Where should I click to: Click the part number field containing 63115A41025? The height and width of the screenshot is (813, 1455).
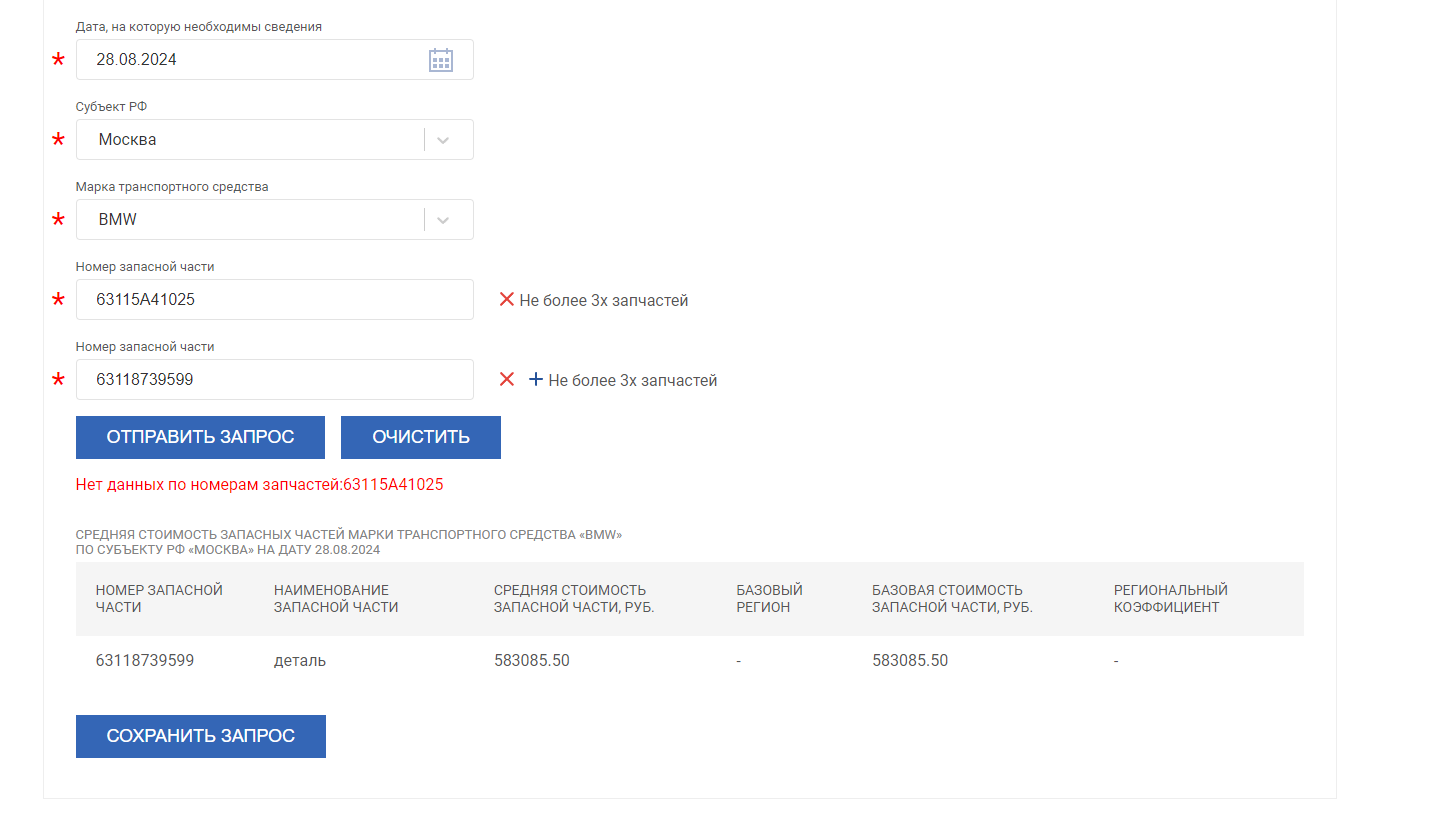tap(274, 300)
